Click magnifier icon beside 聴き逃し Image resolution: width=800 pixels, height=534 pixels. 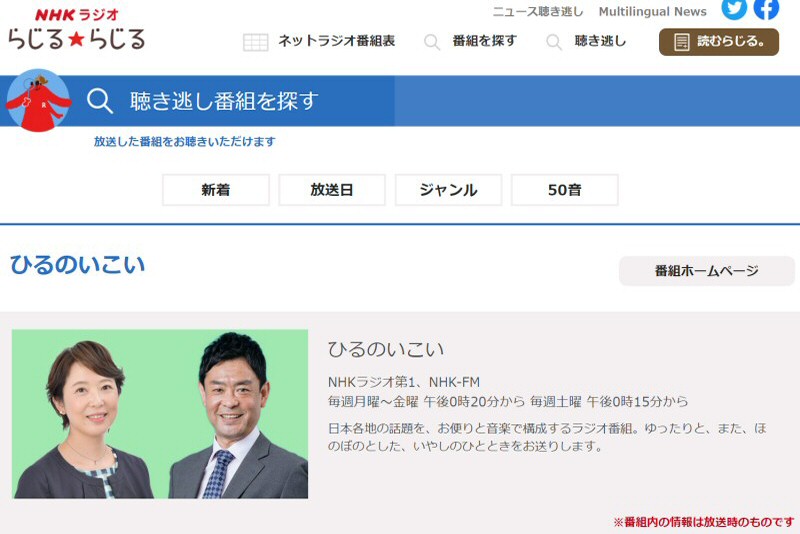pyautogui.click(x=554, y=42)
